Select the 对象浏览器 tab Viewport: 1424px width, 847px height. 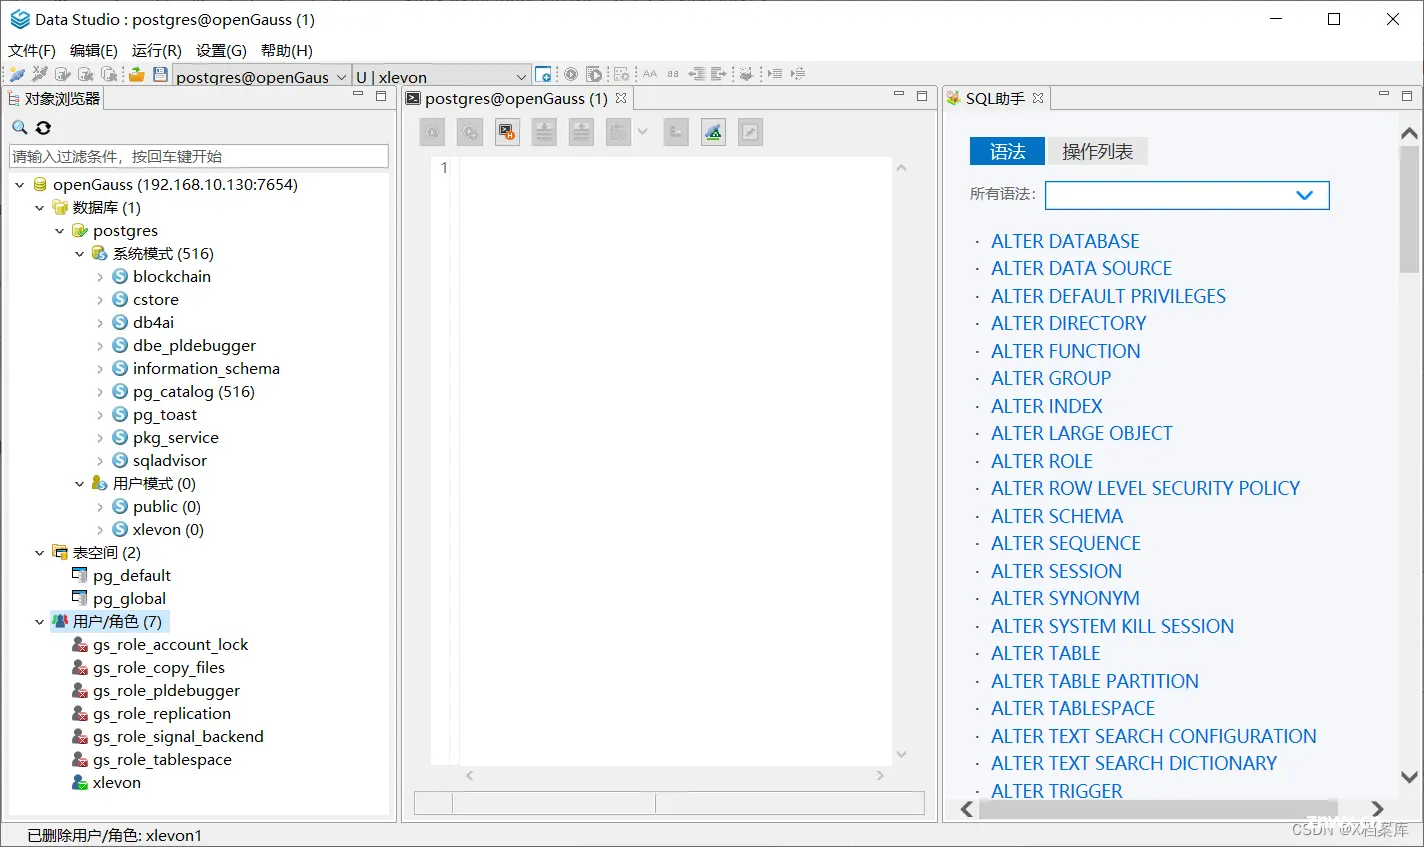[54, 98]
